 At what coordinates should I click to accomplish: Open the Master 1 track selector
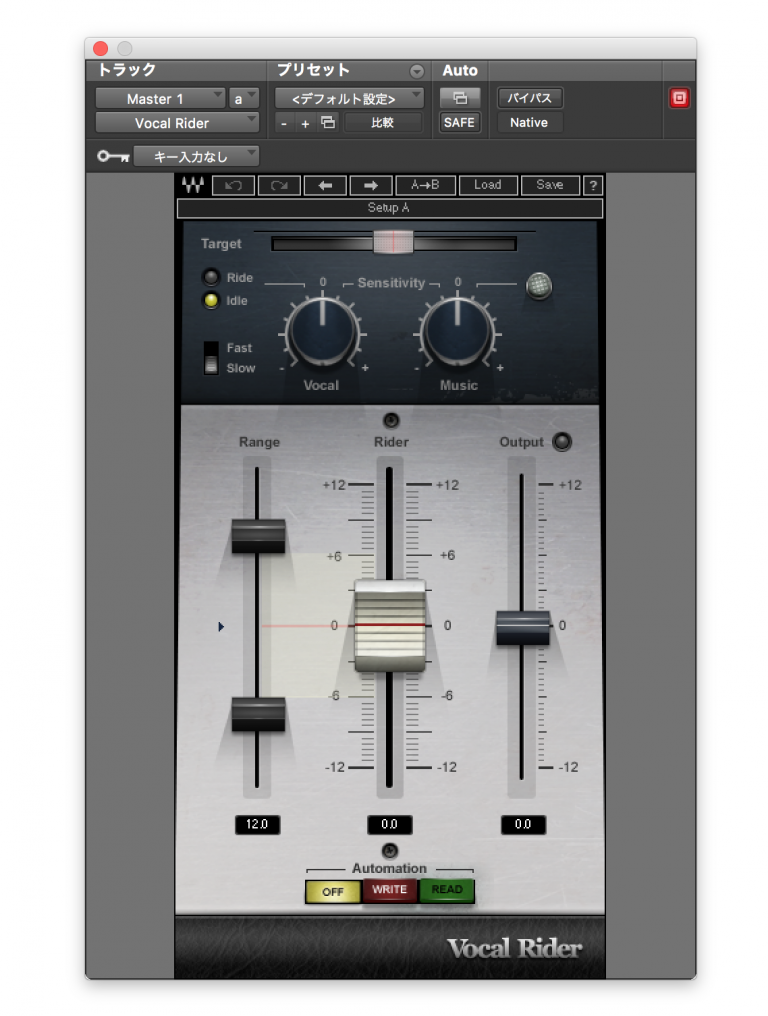[x=160, y=98]
